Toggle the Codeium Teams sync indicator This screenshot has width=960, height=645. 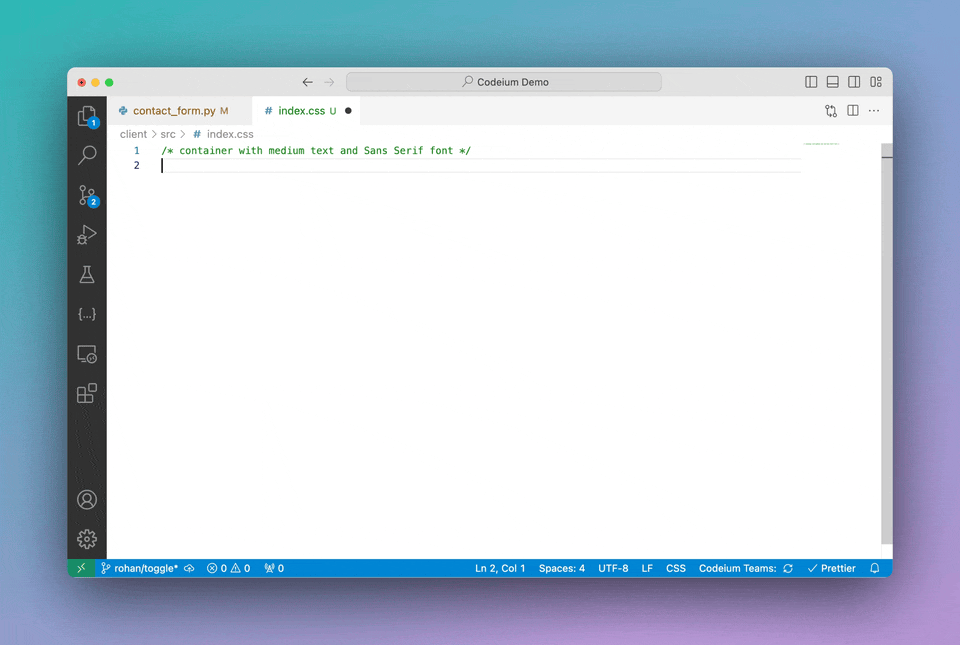coord(787,568)
